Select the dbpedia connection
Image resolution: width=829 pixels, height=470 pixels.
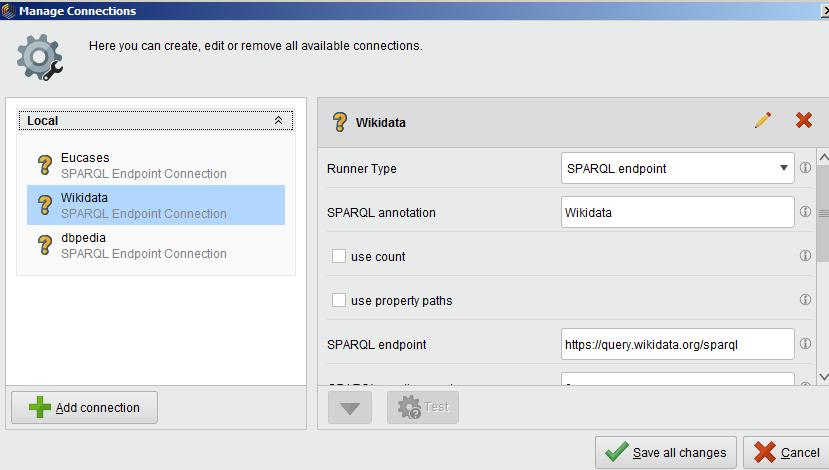pos(155,245)
